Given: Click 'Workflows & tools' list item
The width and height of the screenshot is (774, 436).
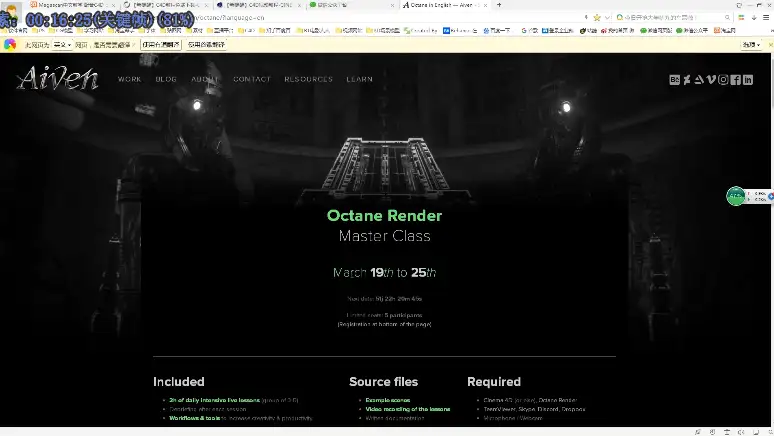Looking at the screenshot, I should pos(194,418).
